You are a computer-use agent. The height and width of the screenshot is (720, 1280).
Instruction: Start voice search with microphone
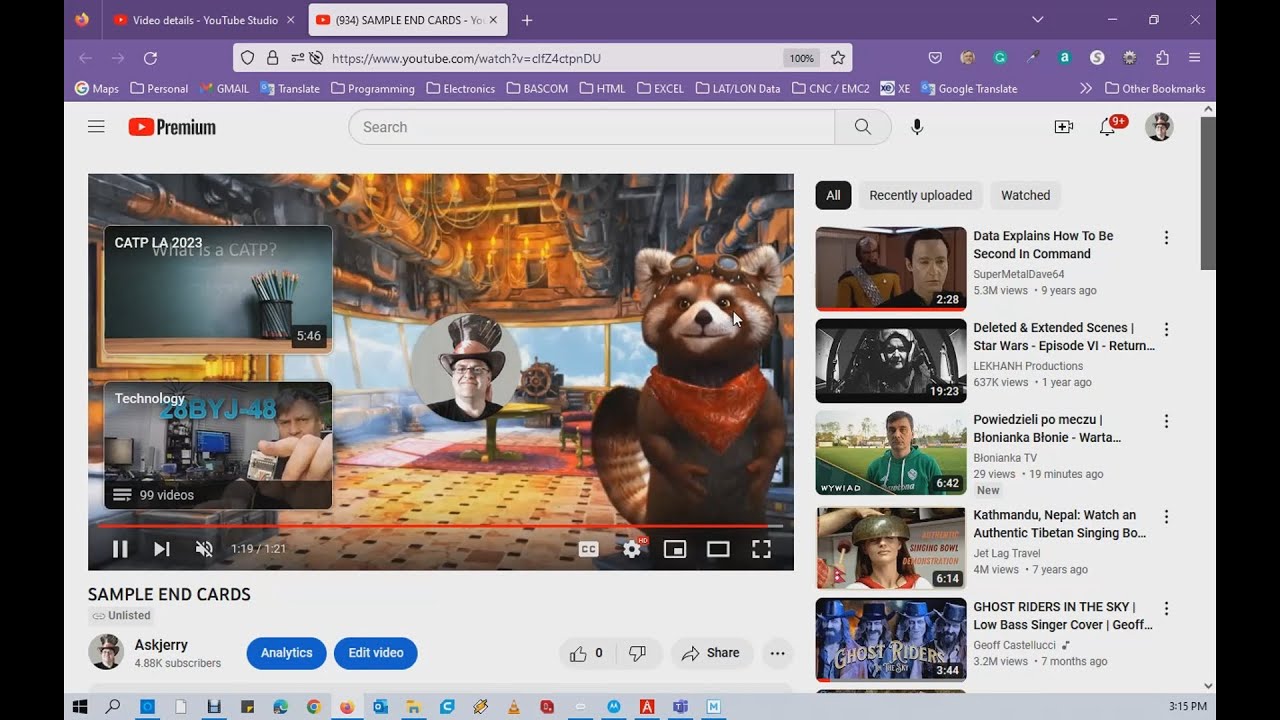917,127
